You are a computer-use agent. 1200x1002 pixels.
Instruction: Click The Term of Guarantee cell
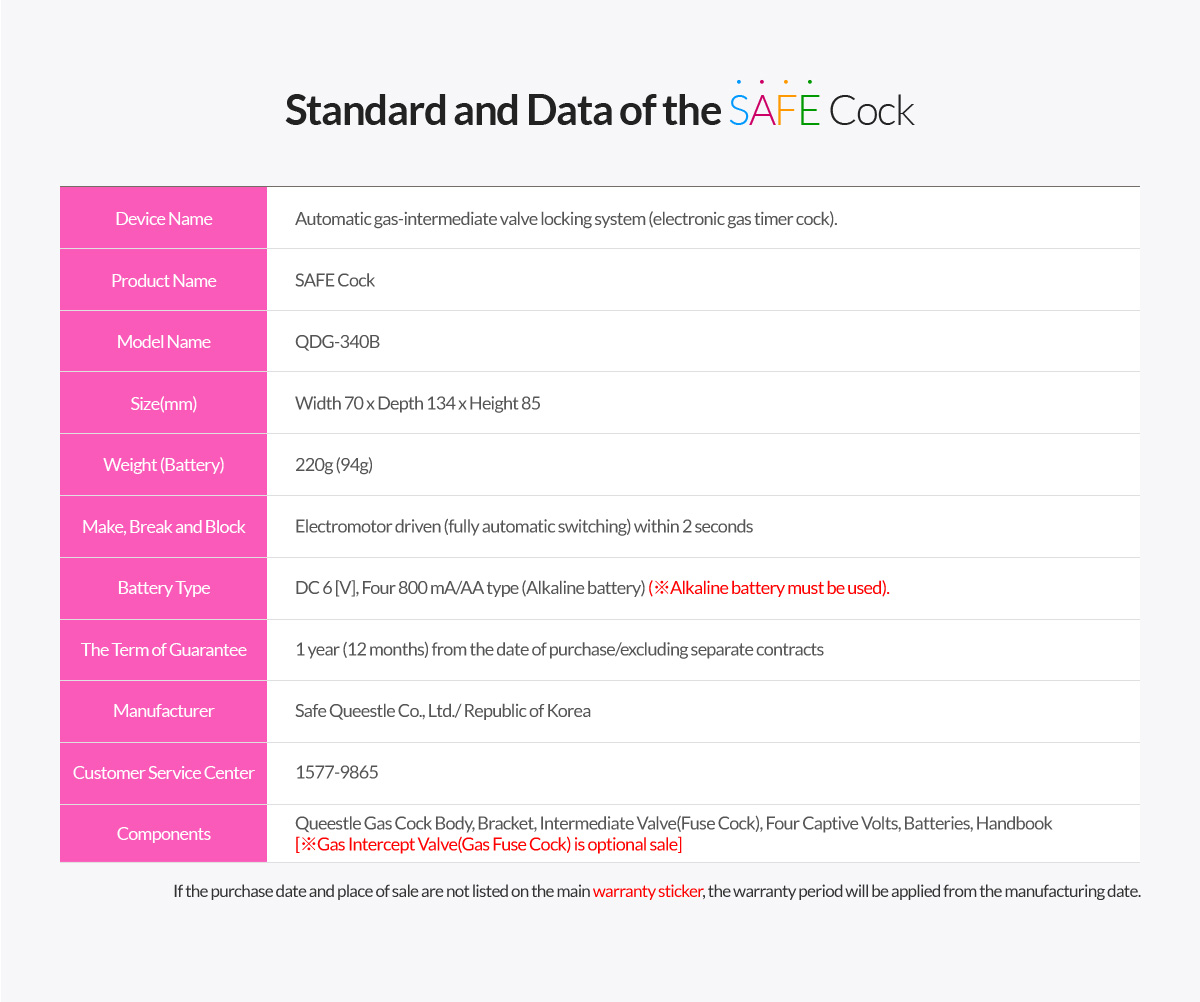point(164,649)
